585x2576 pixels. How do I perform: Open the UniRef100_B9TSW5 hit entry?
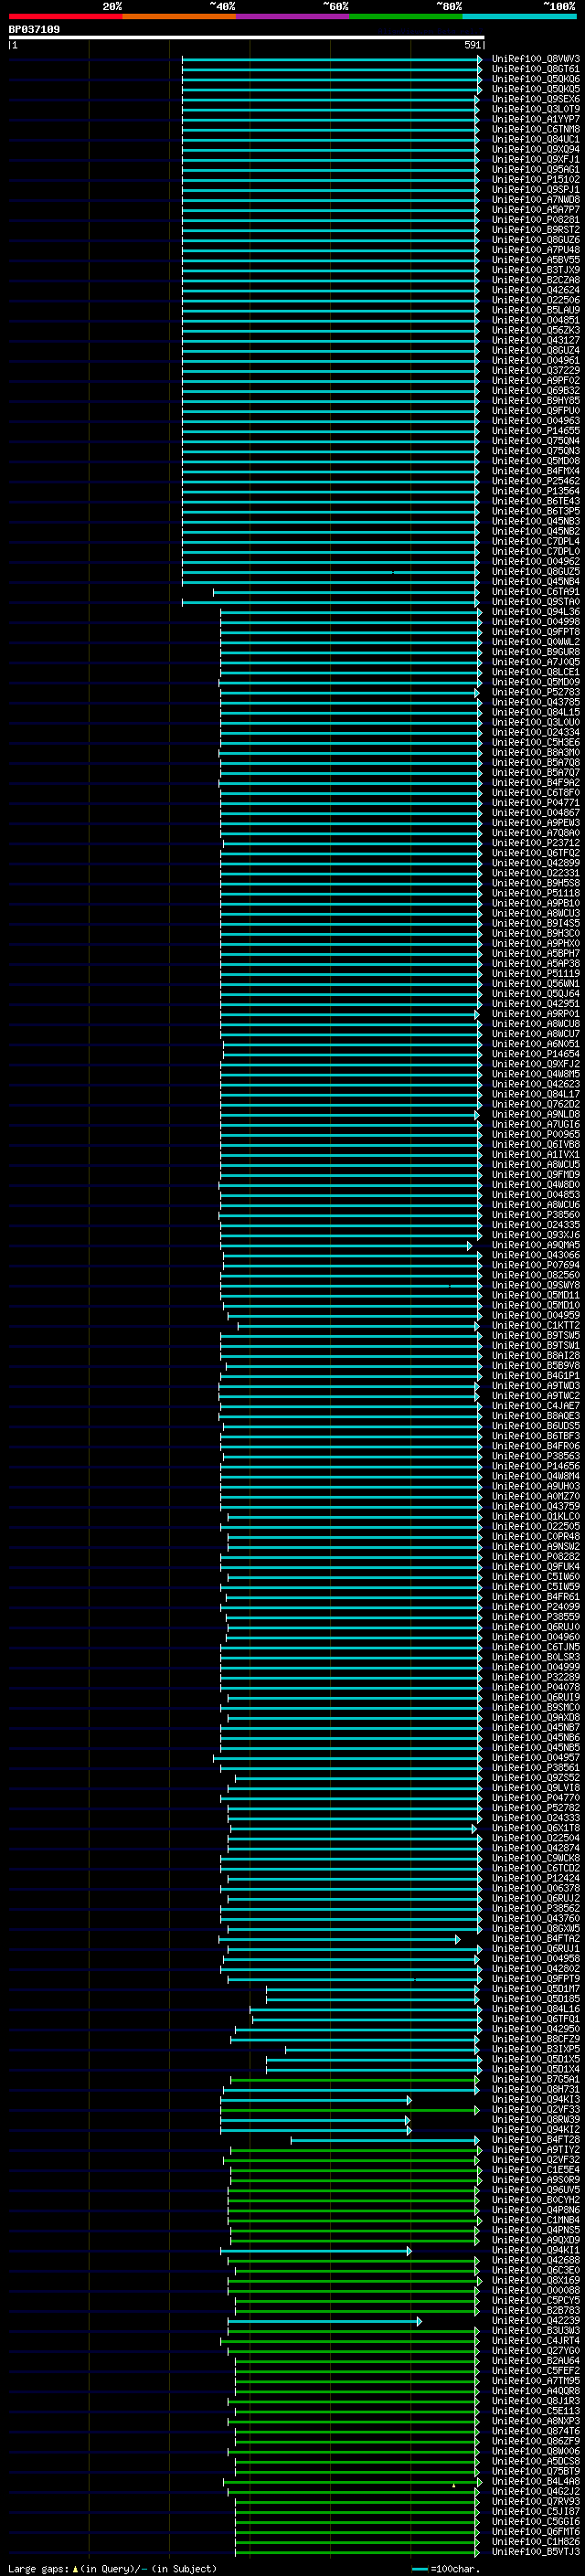[x=535, y=1336]
